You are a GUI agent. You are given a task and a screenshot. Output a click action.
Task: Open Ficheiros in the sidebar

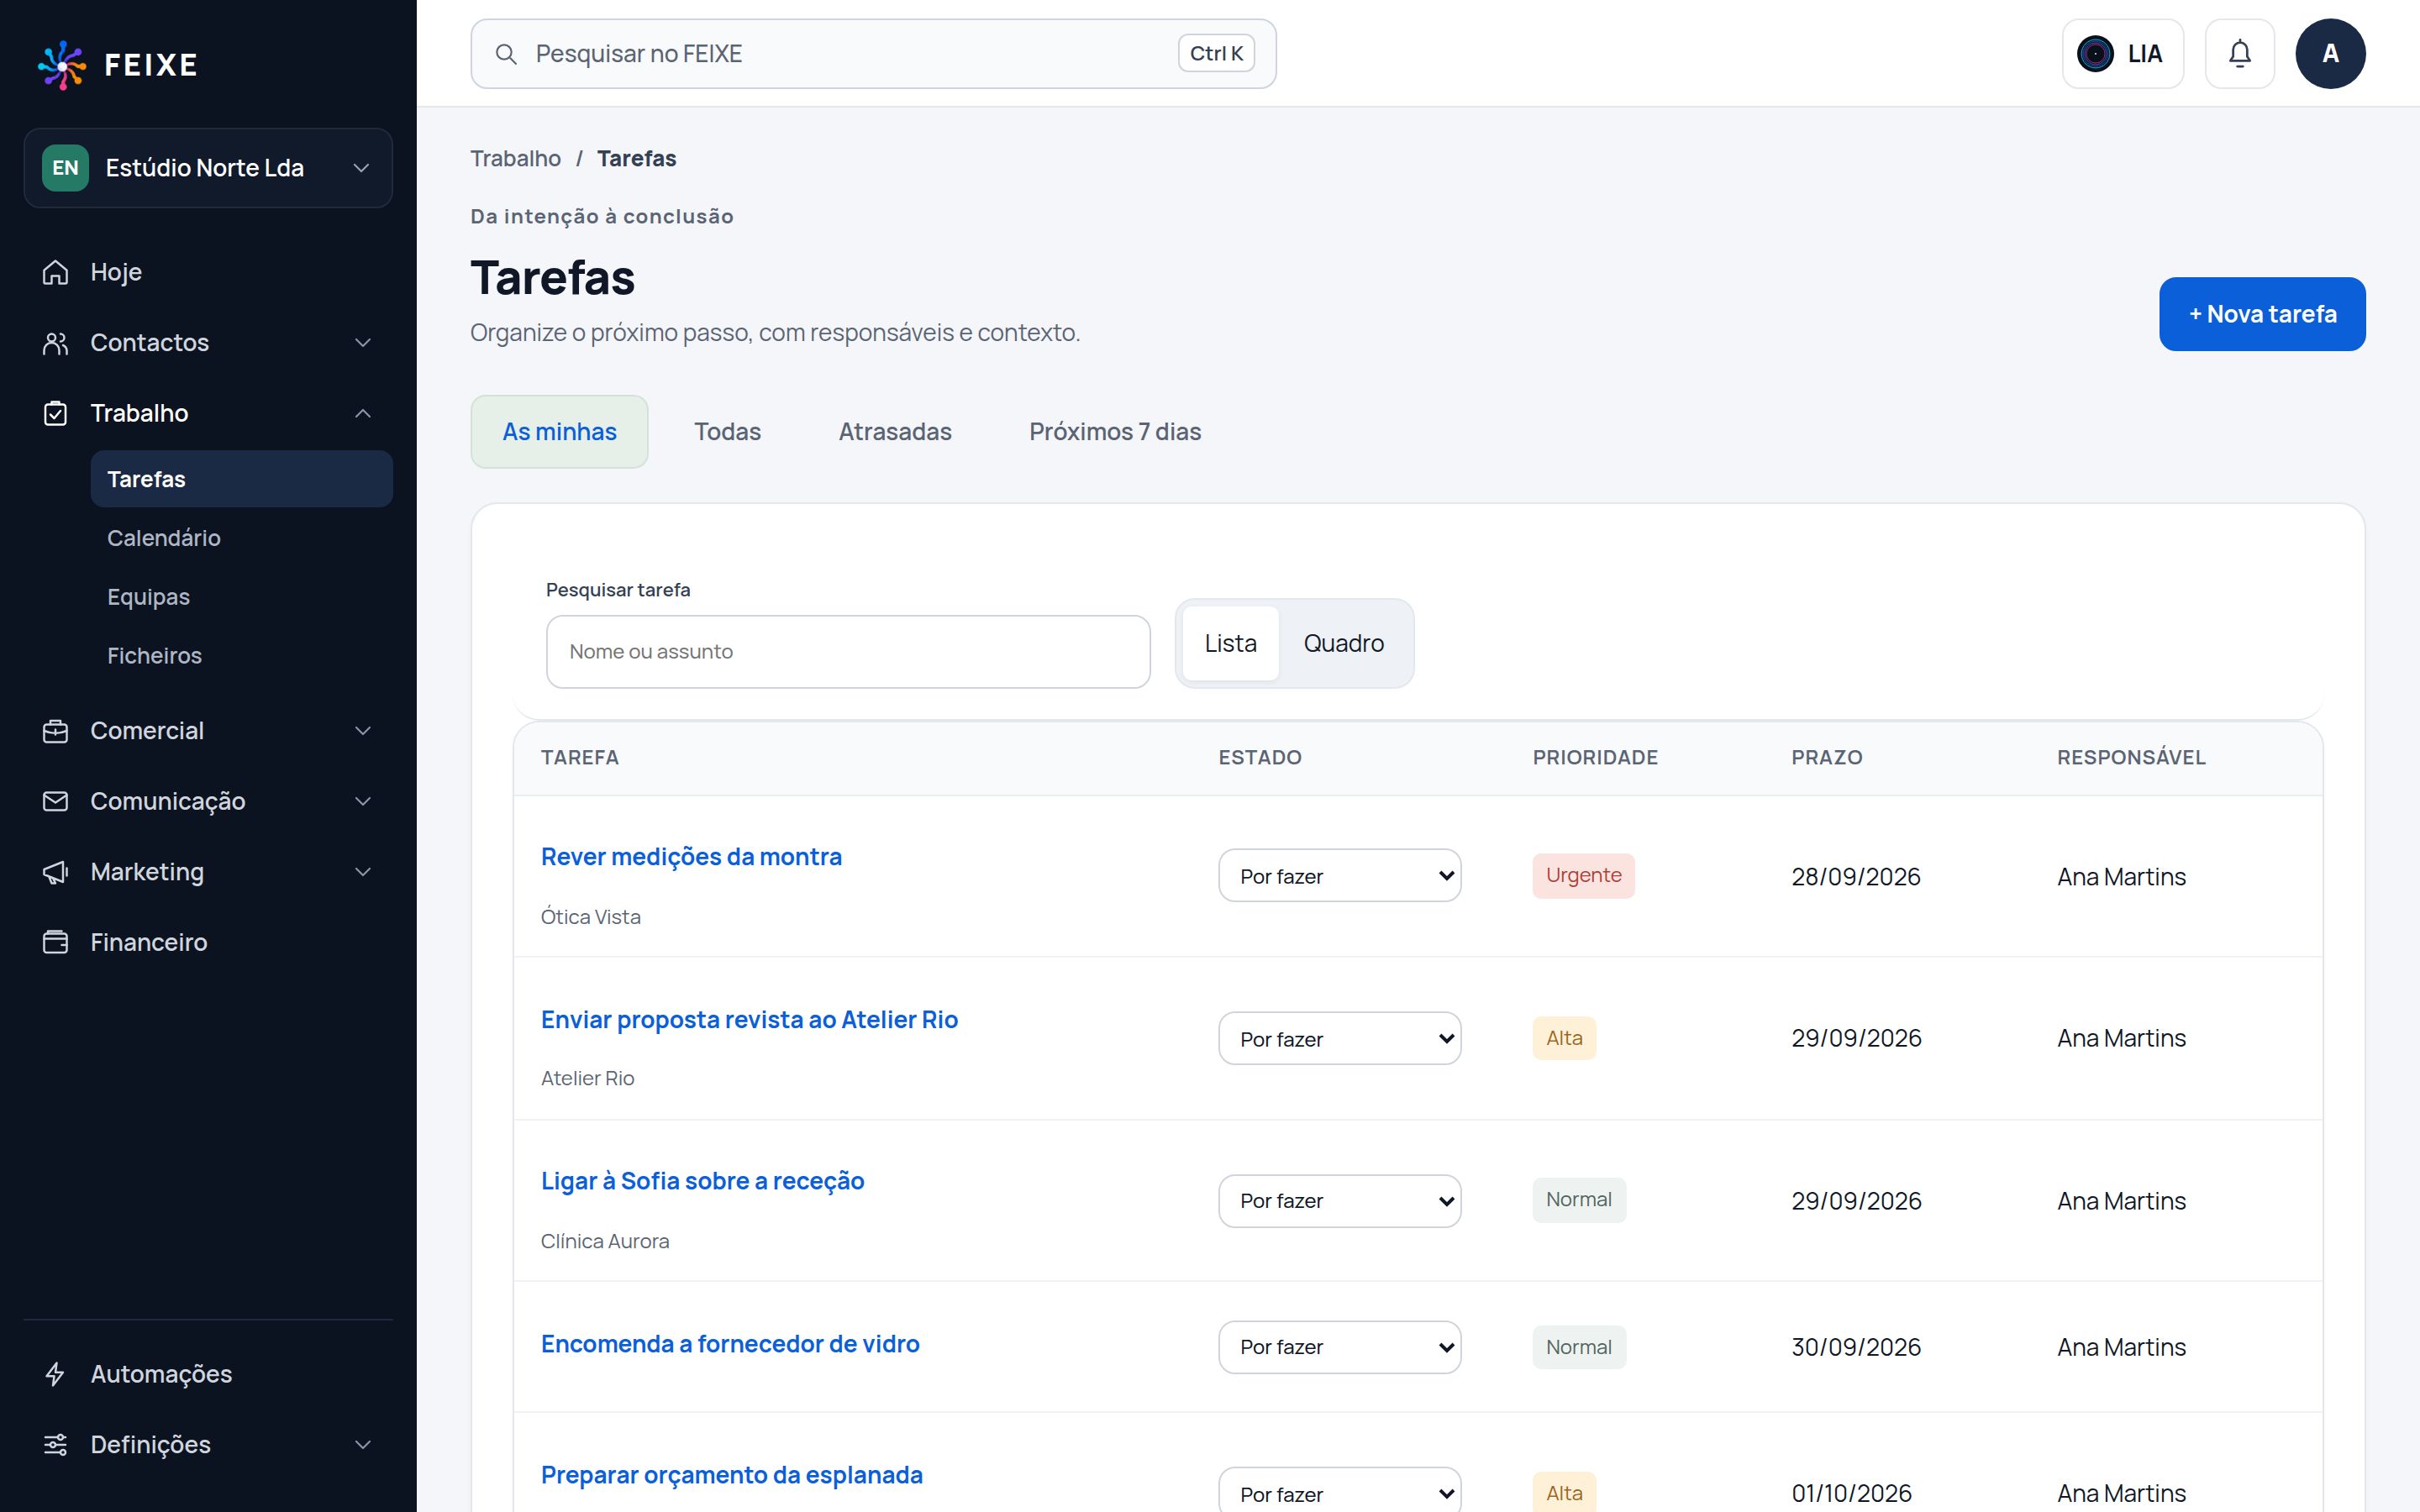(241, 656)
